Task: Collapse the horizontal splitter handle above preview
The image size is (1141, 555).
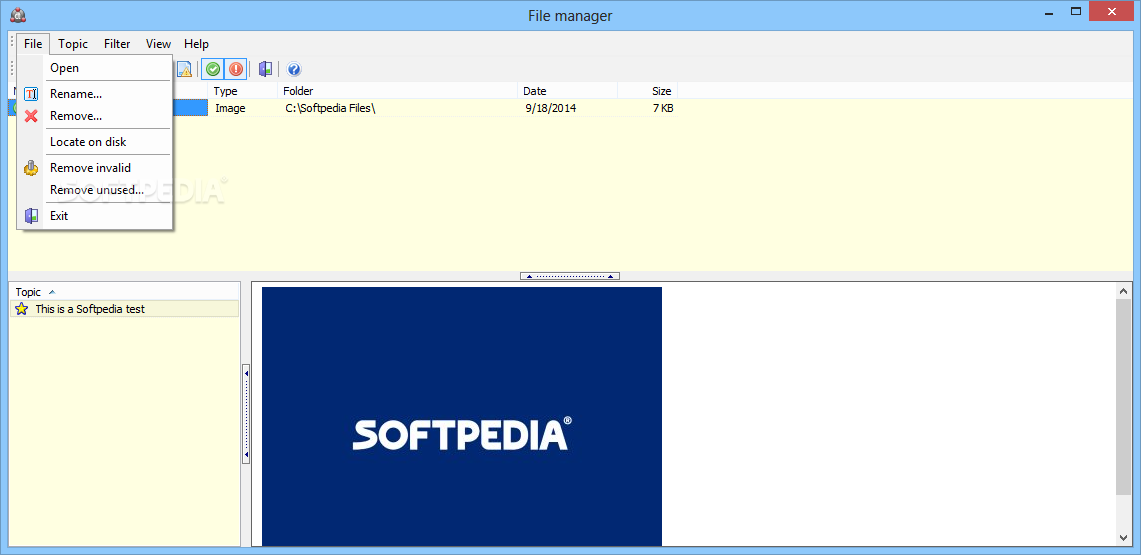Action: click(x=570, y=276)
